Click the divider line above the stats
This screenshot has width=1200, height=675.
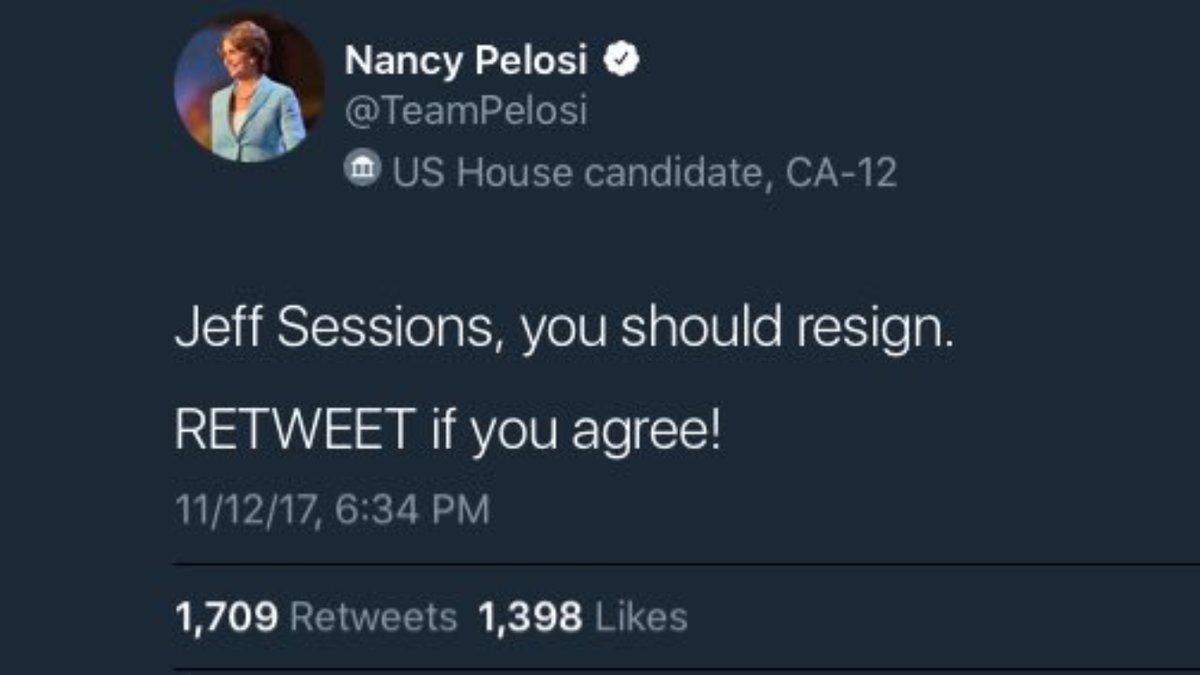pos(686,565)
